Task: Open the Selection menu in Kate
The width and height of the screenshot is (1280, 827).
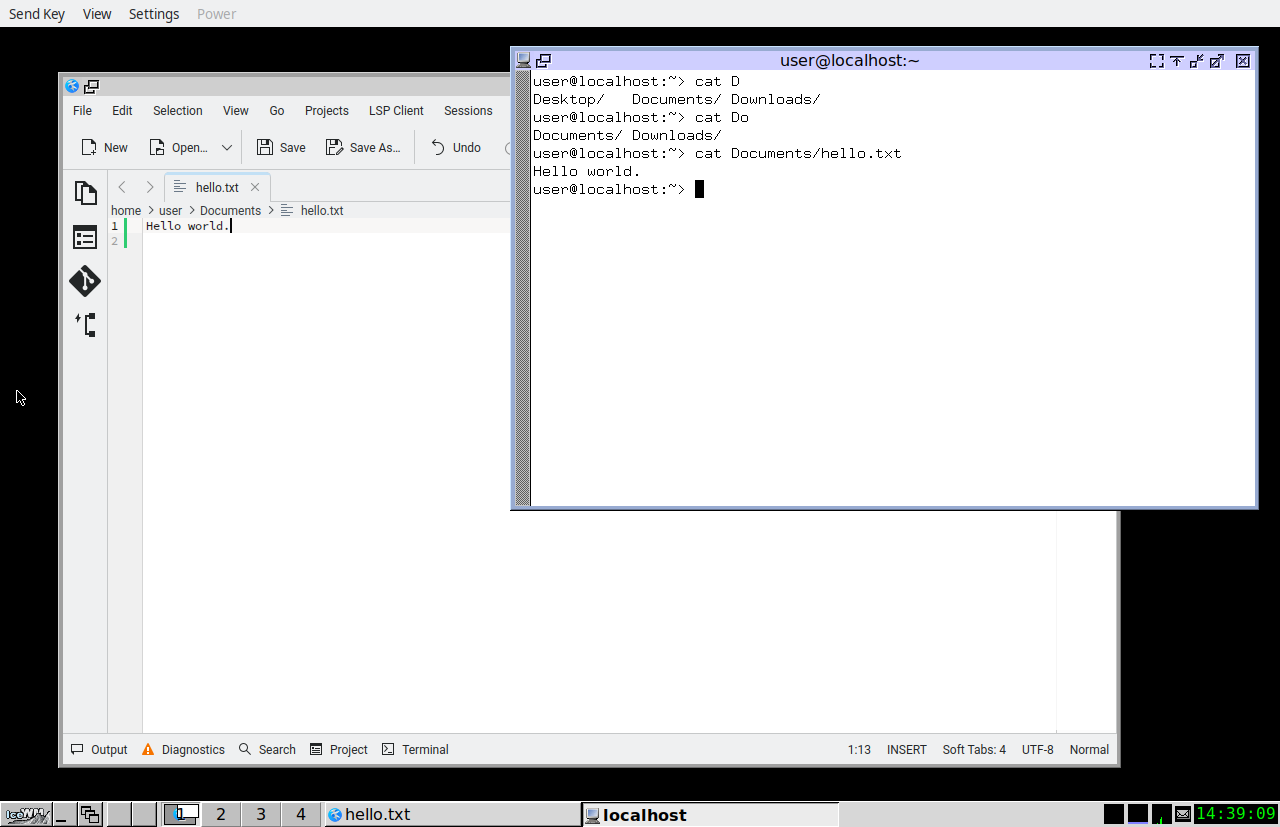Action: click(x=178, y=111)
